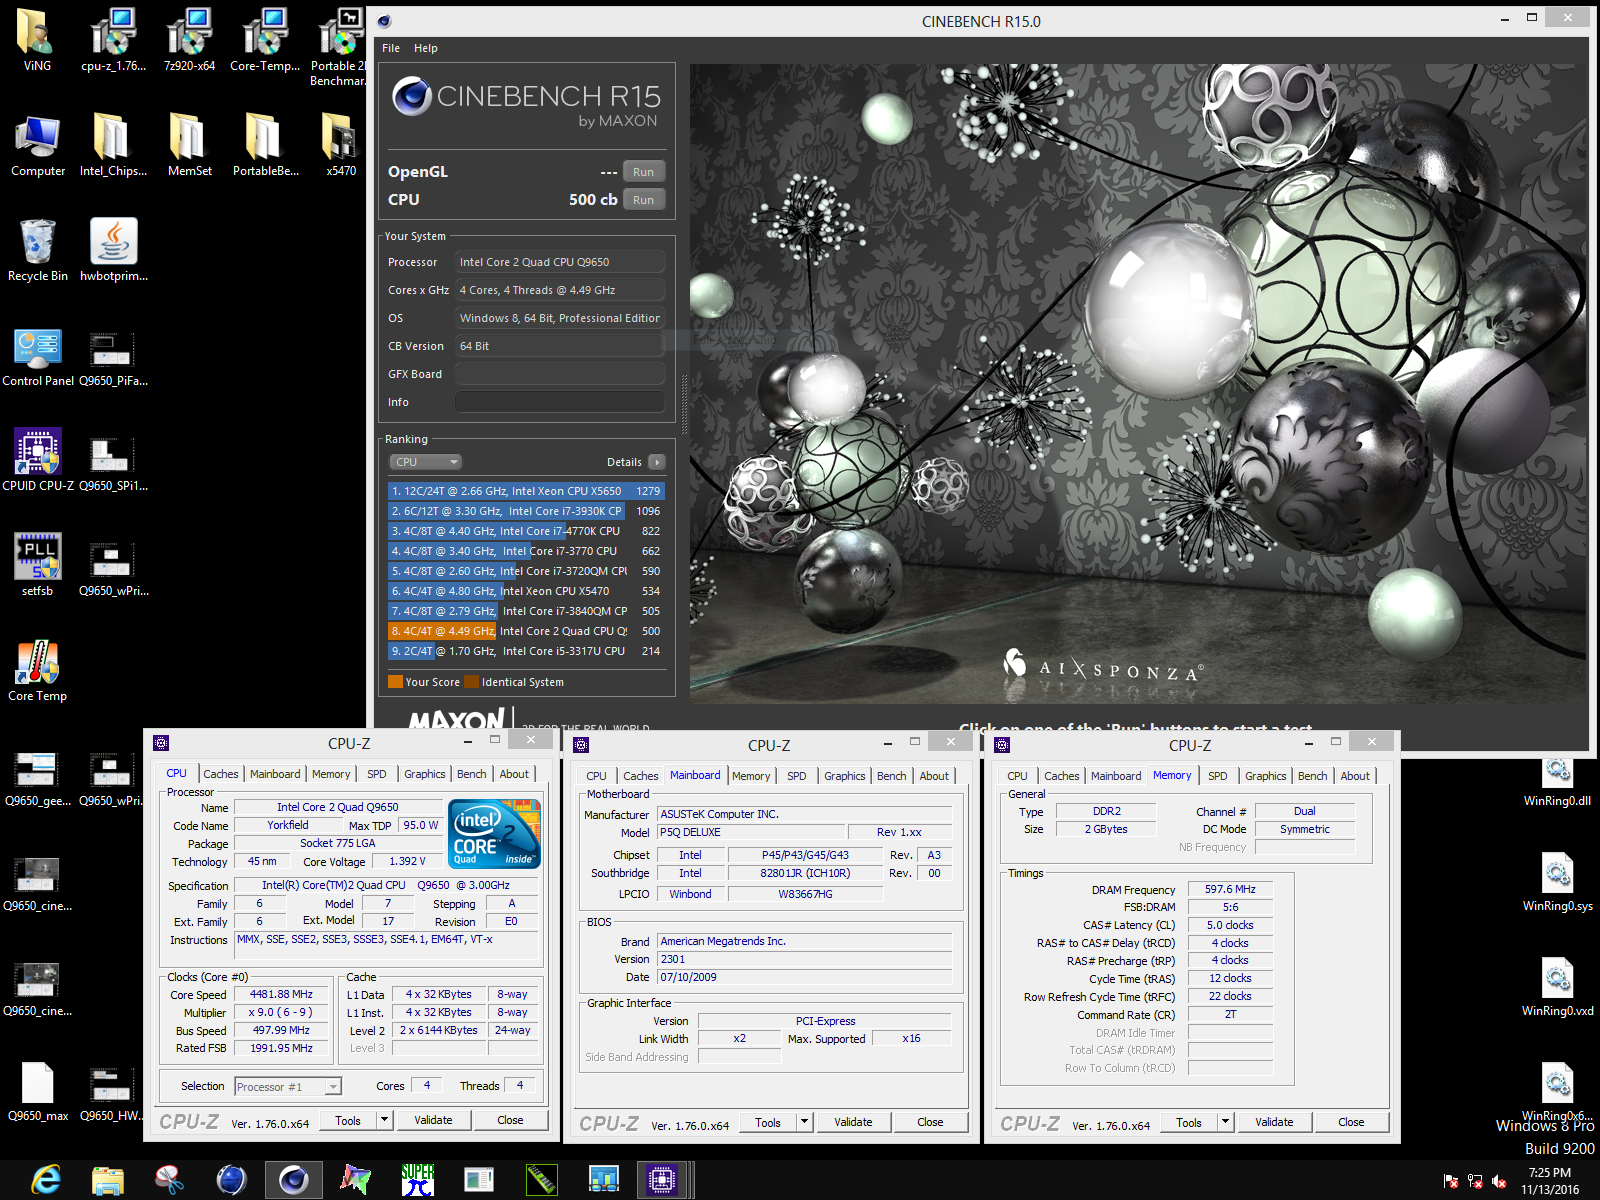Open Internet Explorer from taskbar
This screenshot has width=1600, height=1200.
(46, 1180)
